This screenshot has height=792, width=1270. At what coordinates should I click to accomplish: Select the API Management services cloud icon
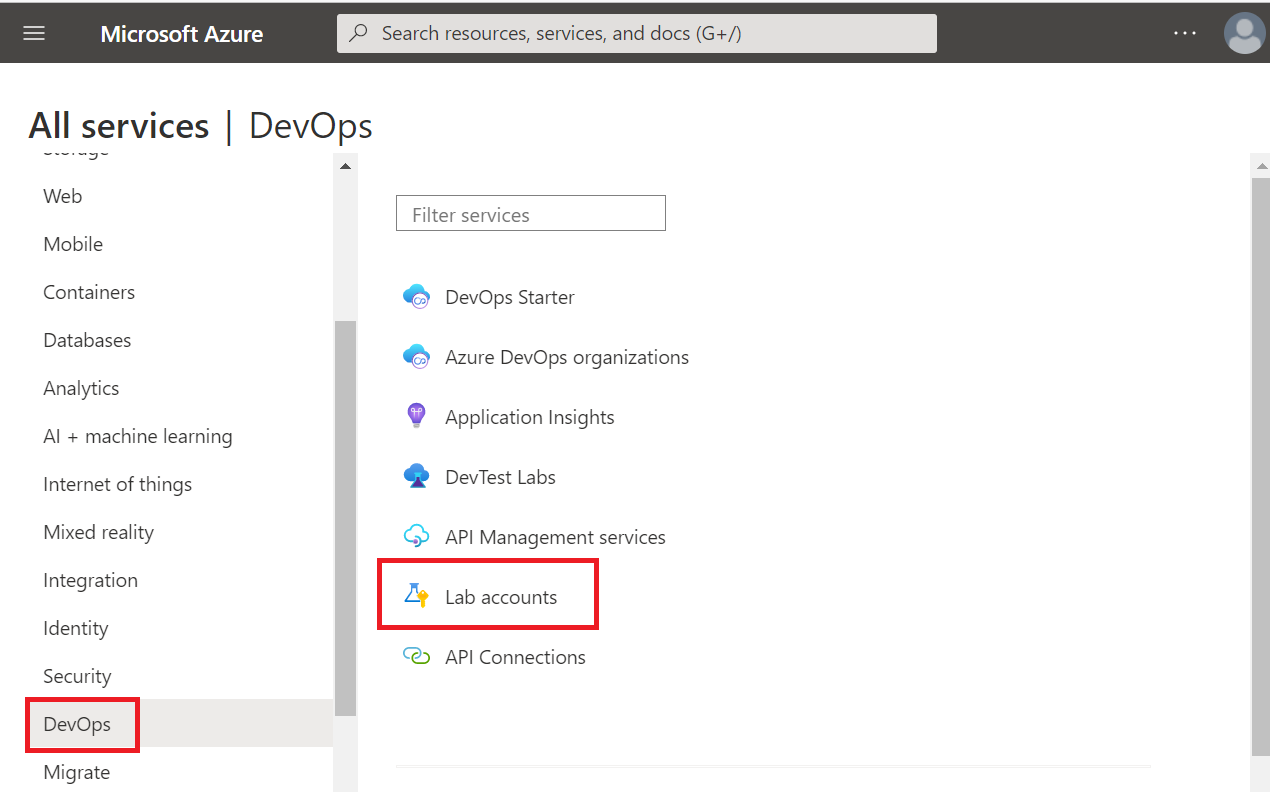[417, 536]
